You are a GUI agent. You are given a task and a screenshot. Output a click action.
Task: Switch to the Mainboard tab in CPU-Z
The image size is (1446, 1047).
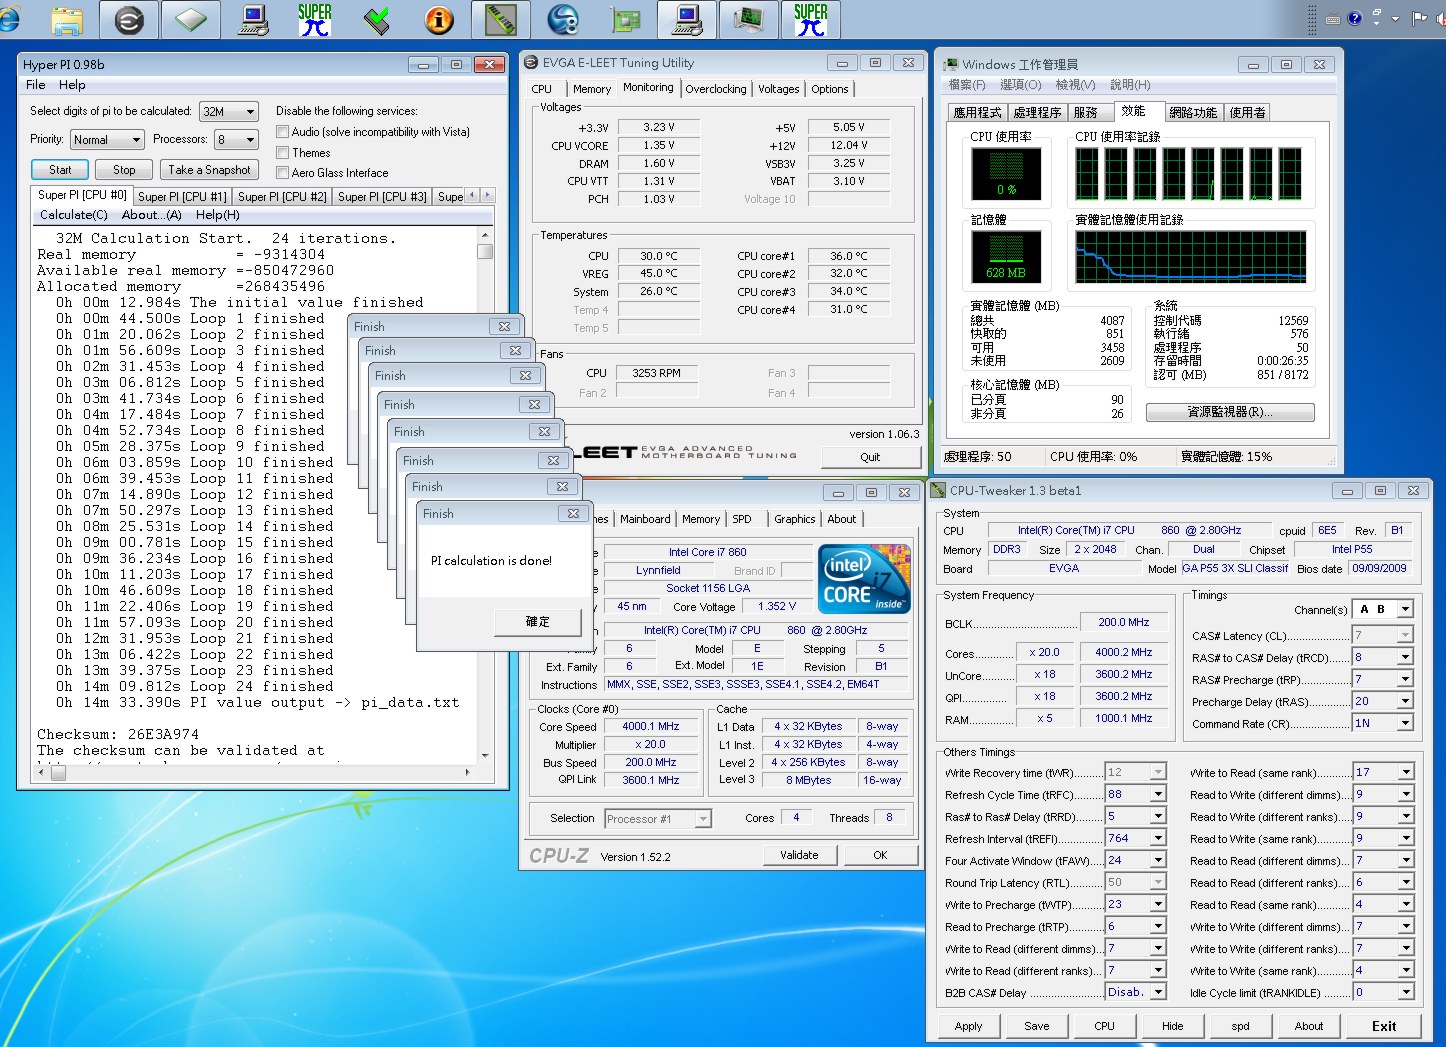coord(645,519)
